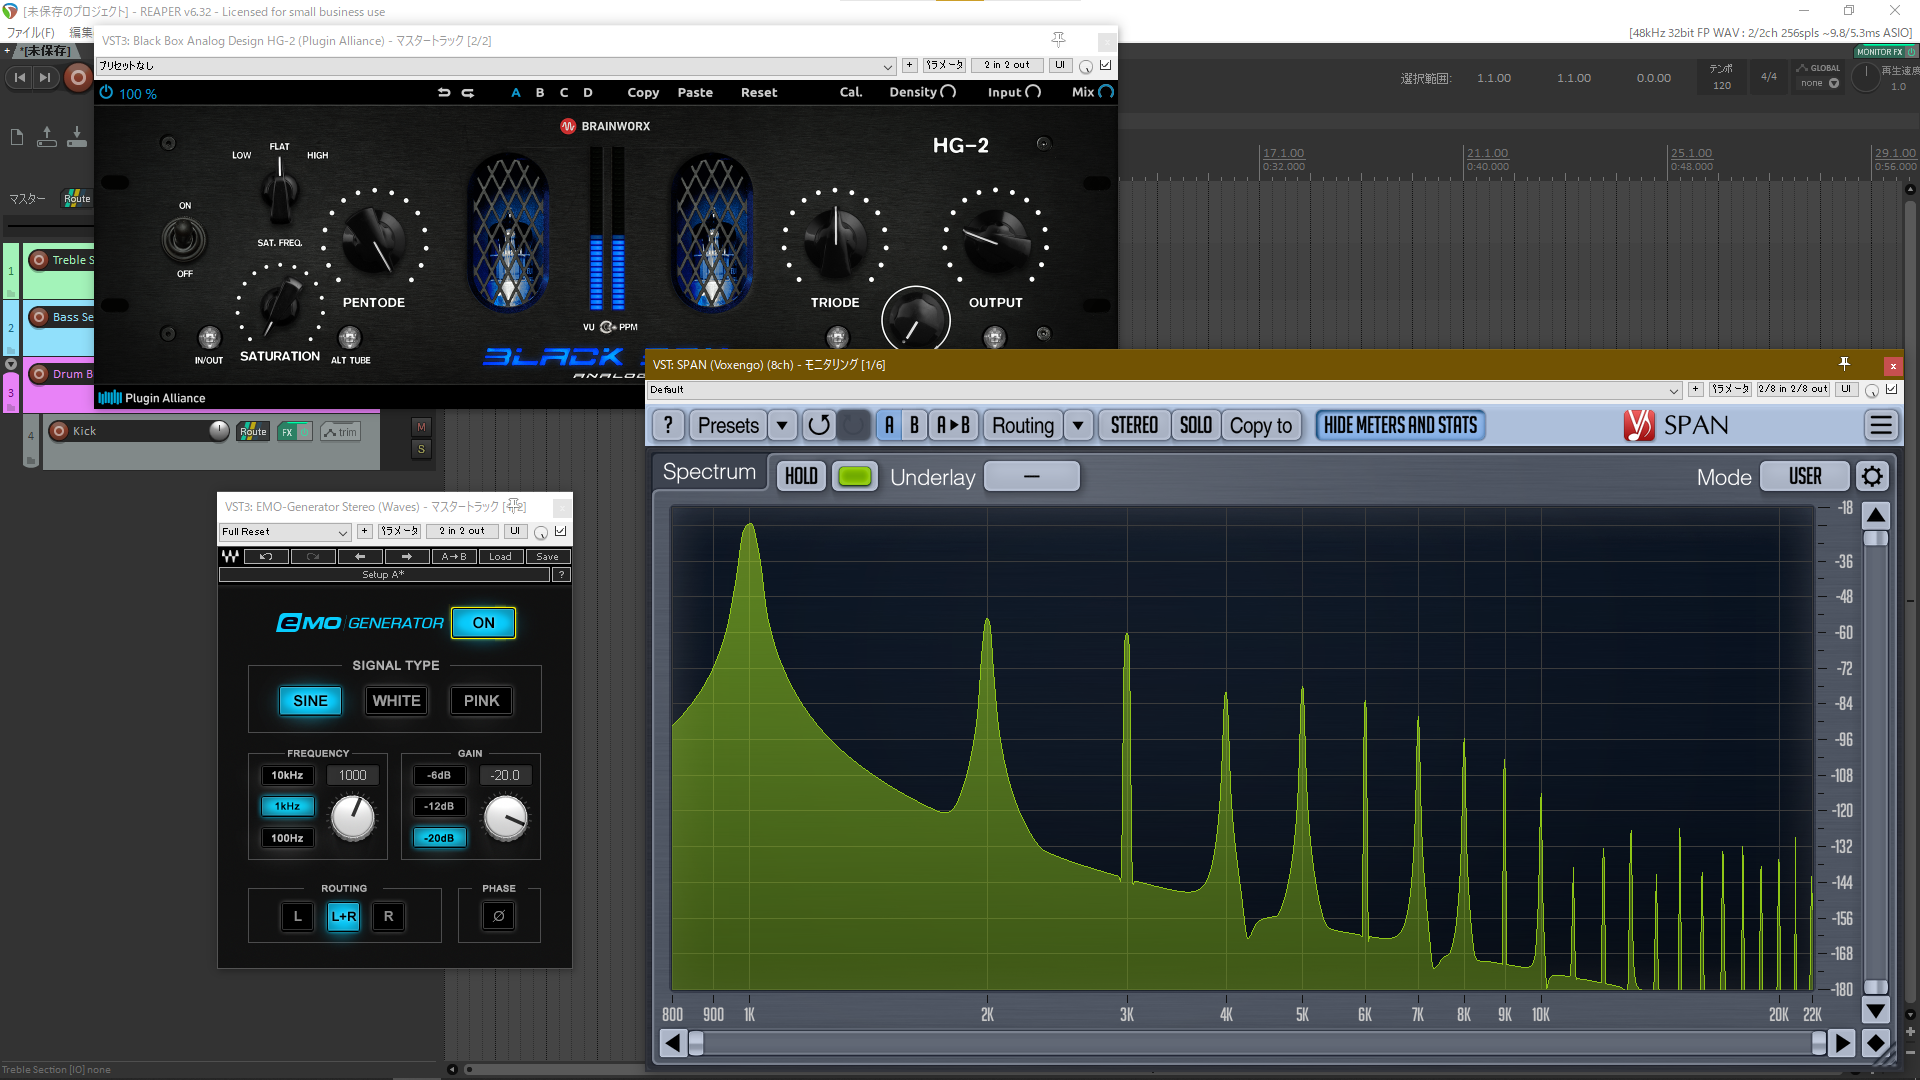Click the phase invert button

[499, 916]
